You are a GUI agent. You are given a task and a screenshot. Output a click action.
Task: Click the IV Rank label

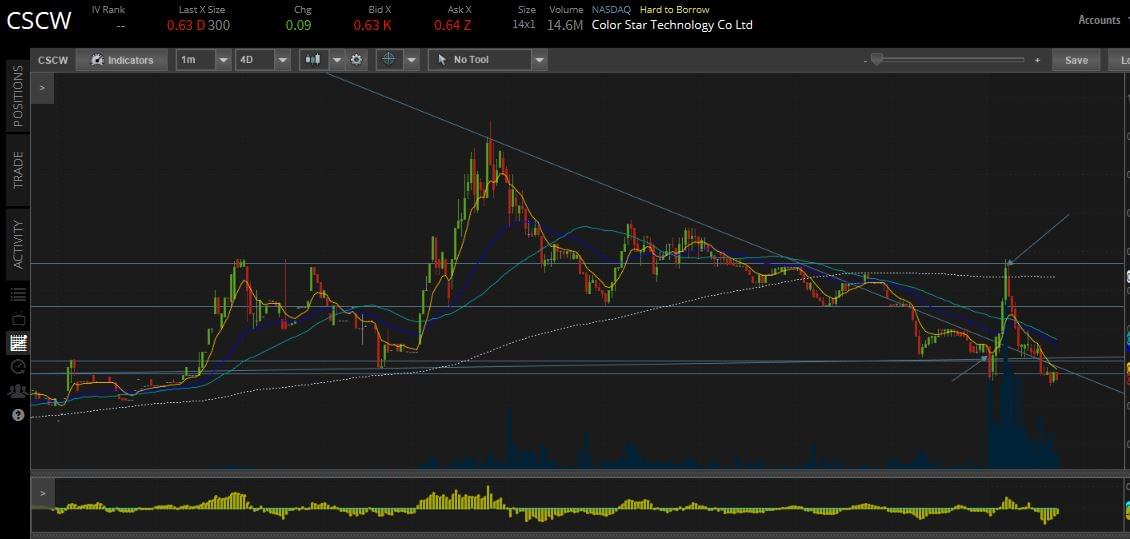[x=108, y=9]
